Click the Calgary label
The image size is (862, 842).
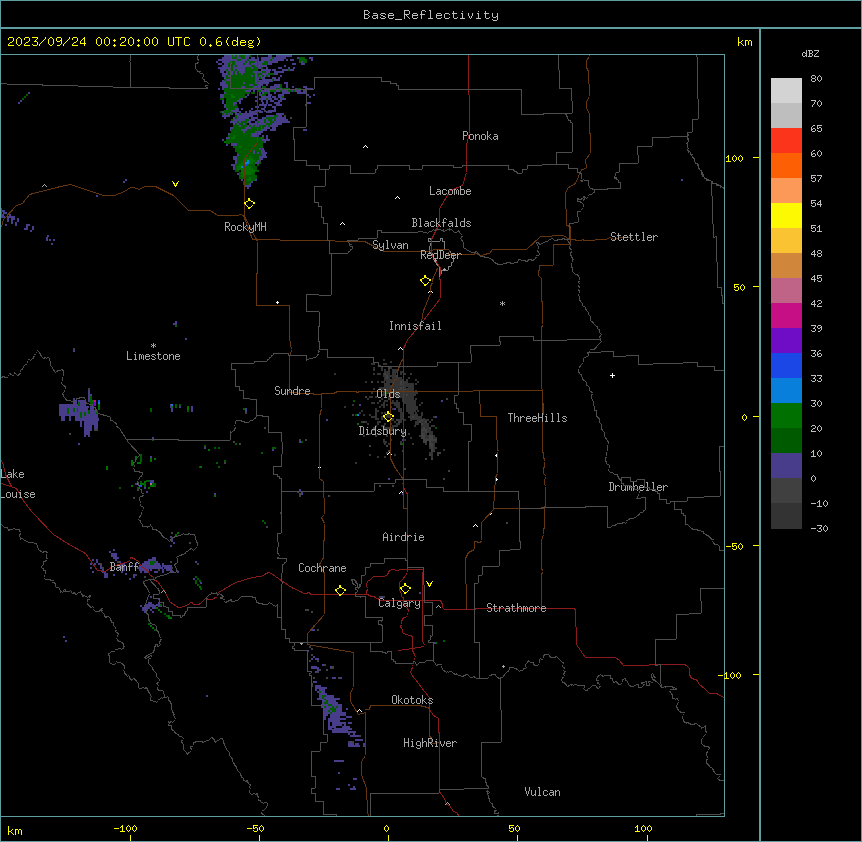(399, 603)
